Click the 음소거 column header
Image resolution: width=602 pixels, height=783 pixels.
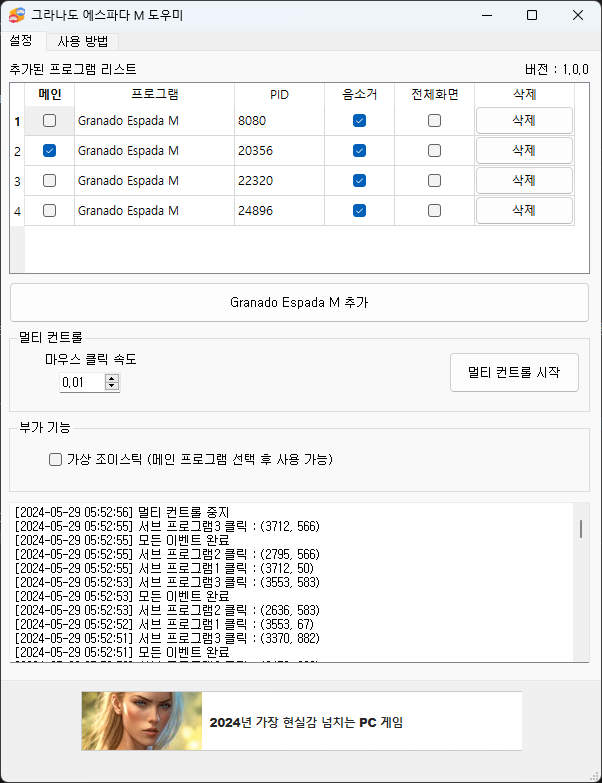[359, 94]
